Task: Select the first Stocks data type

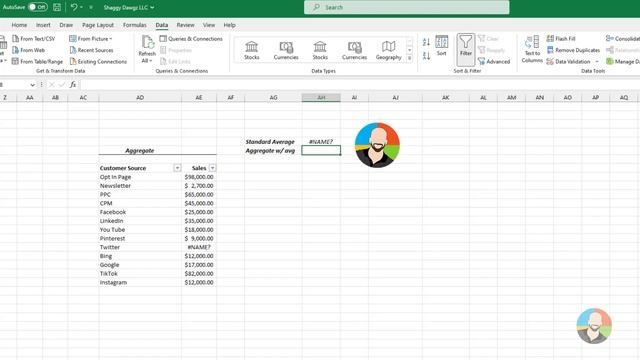Action: (251, 50)
